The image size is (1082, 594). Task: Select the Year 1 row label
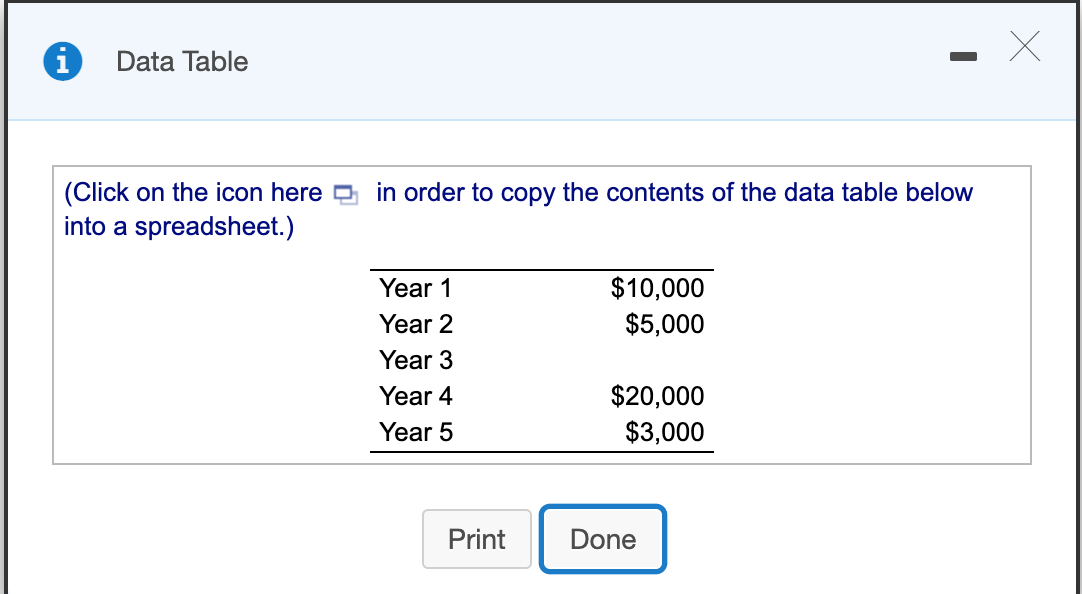[415, 288]
